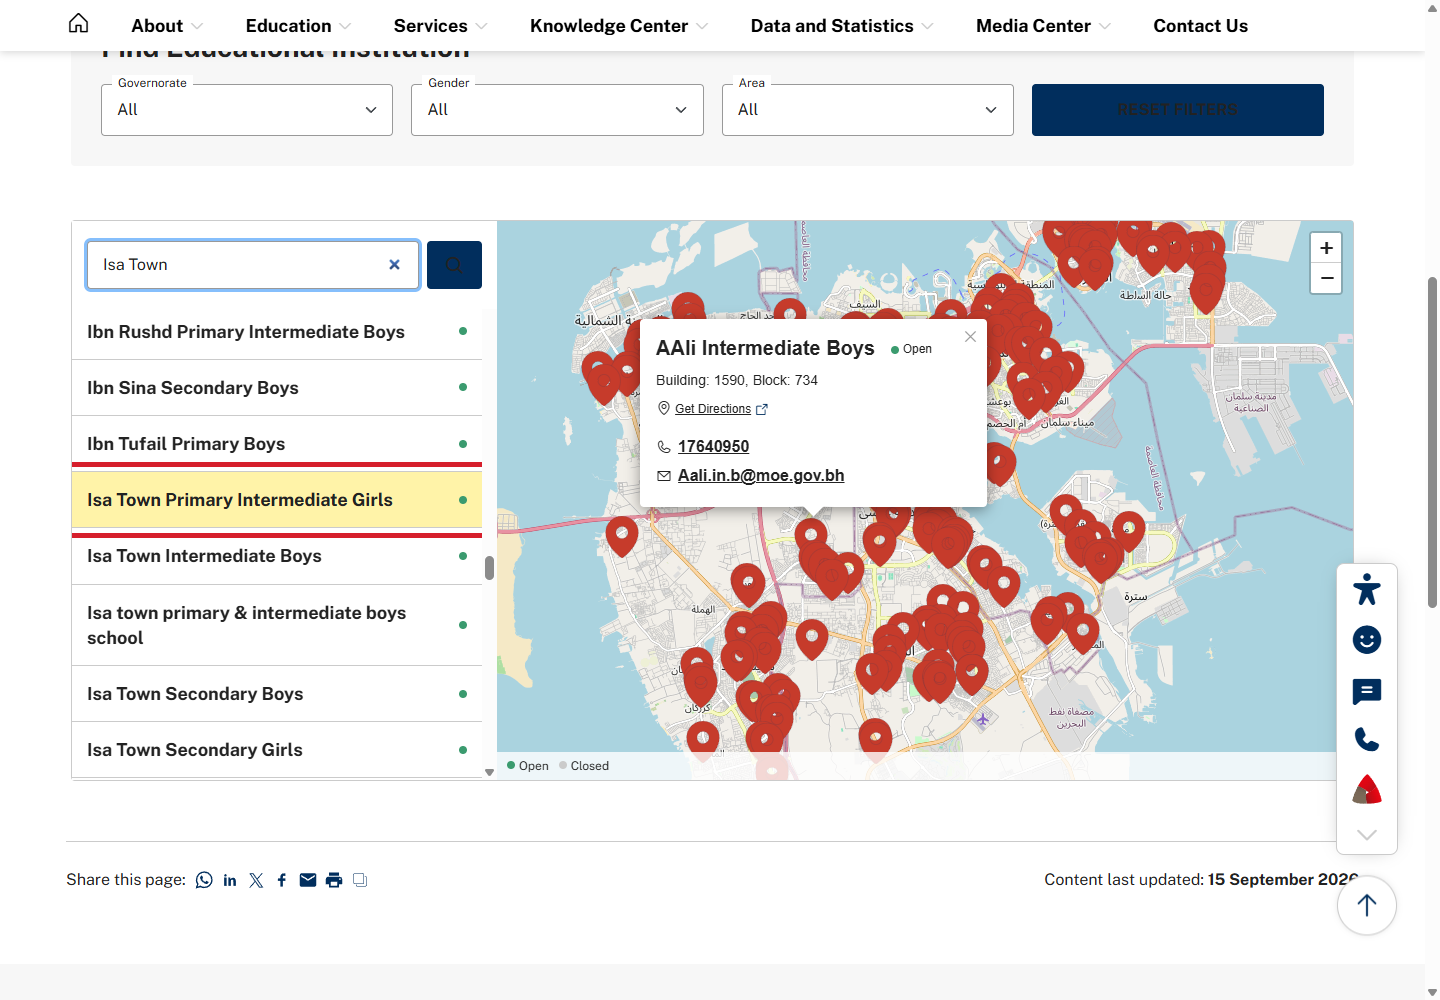Open the accessibility options icon
Viewport: 1440px width, 1000px height.
1367,590
